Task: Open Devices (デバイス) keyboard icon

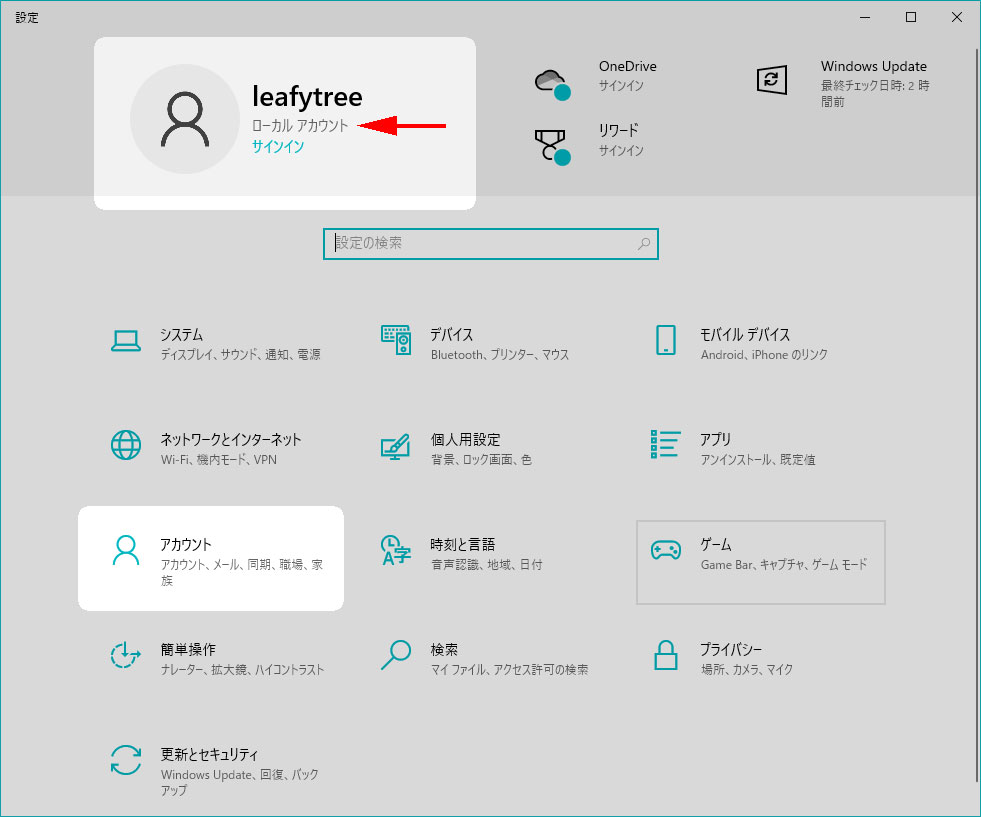Action: (396, 341)
